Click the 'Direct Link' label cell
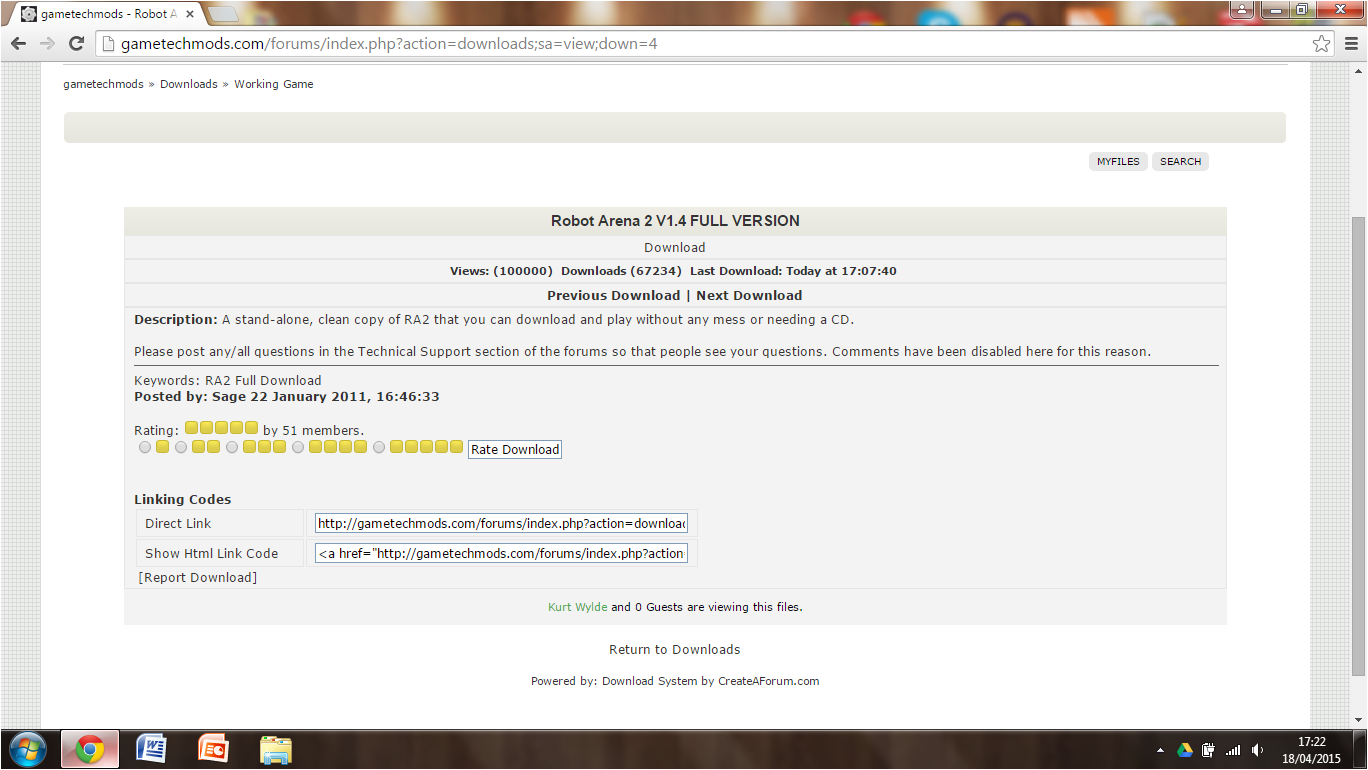The image size is (1368, 770). point(220,523)
